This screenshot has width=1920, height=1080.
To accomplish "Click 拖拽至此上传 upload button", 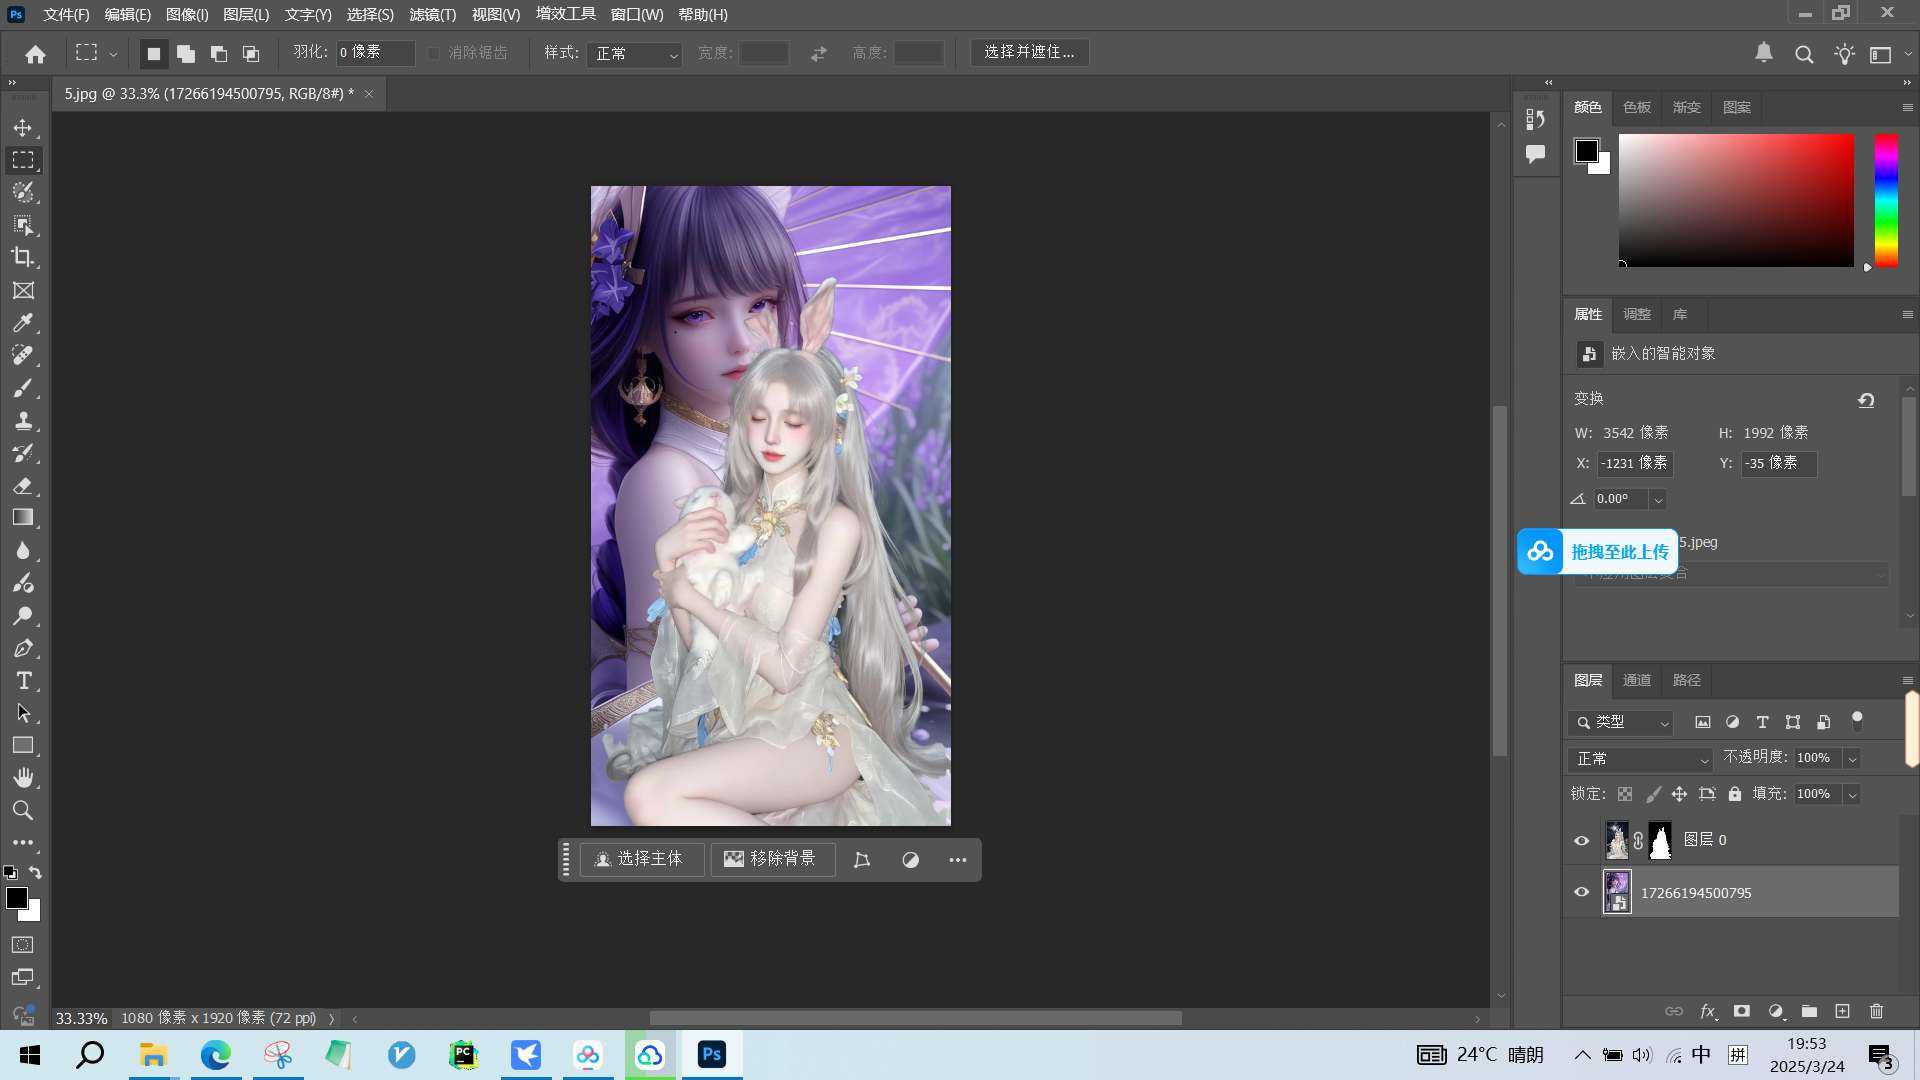I will tap(1597, 552).
